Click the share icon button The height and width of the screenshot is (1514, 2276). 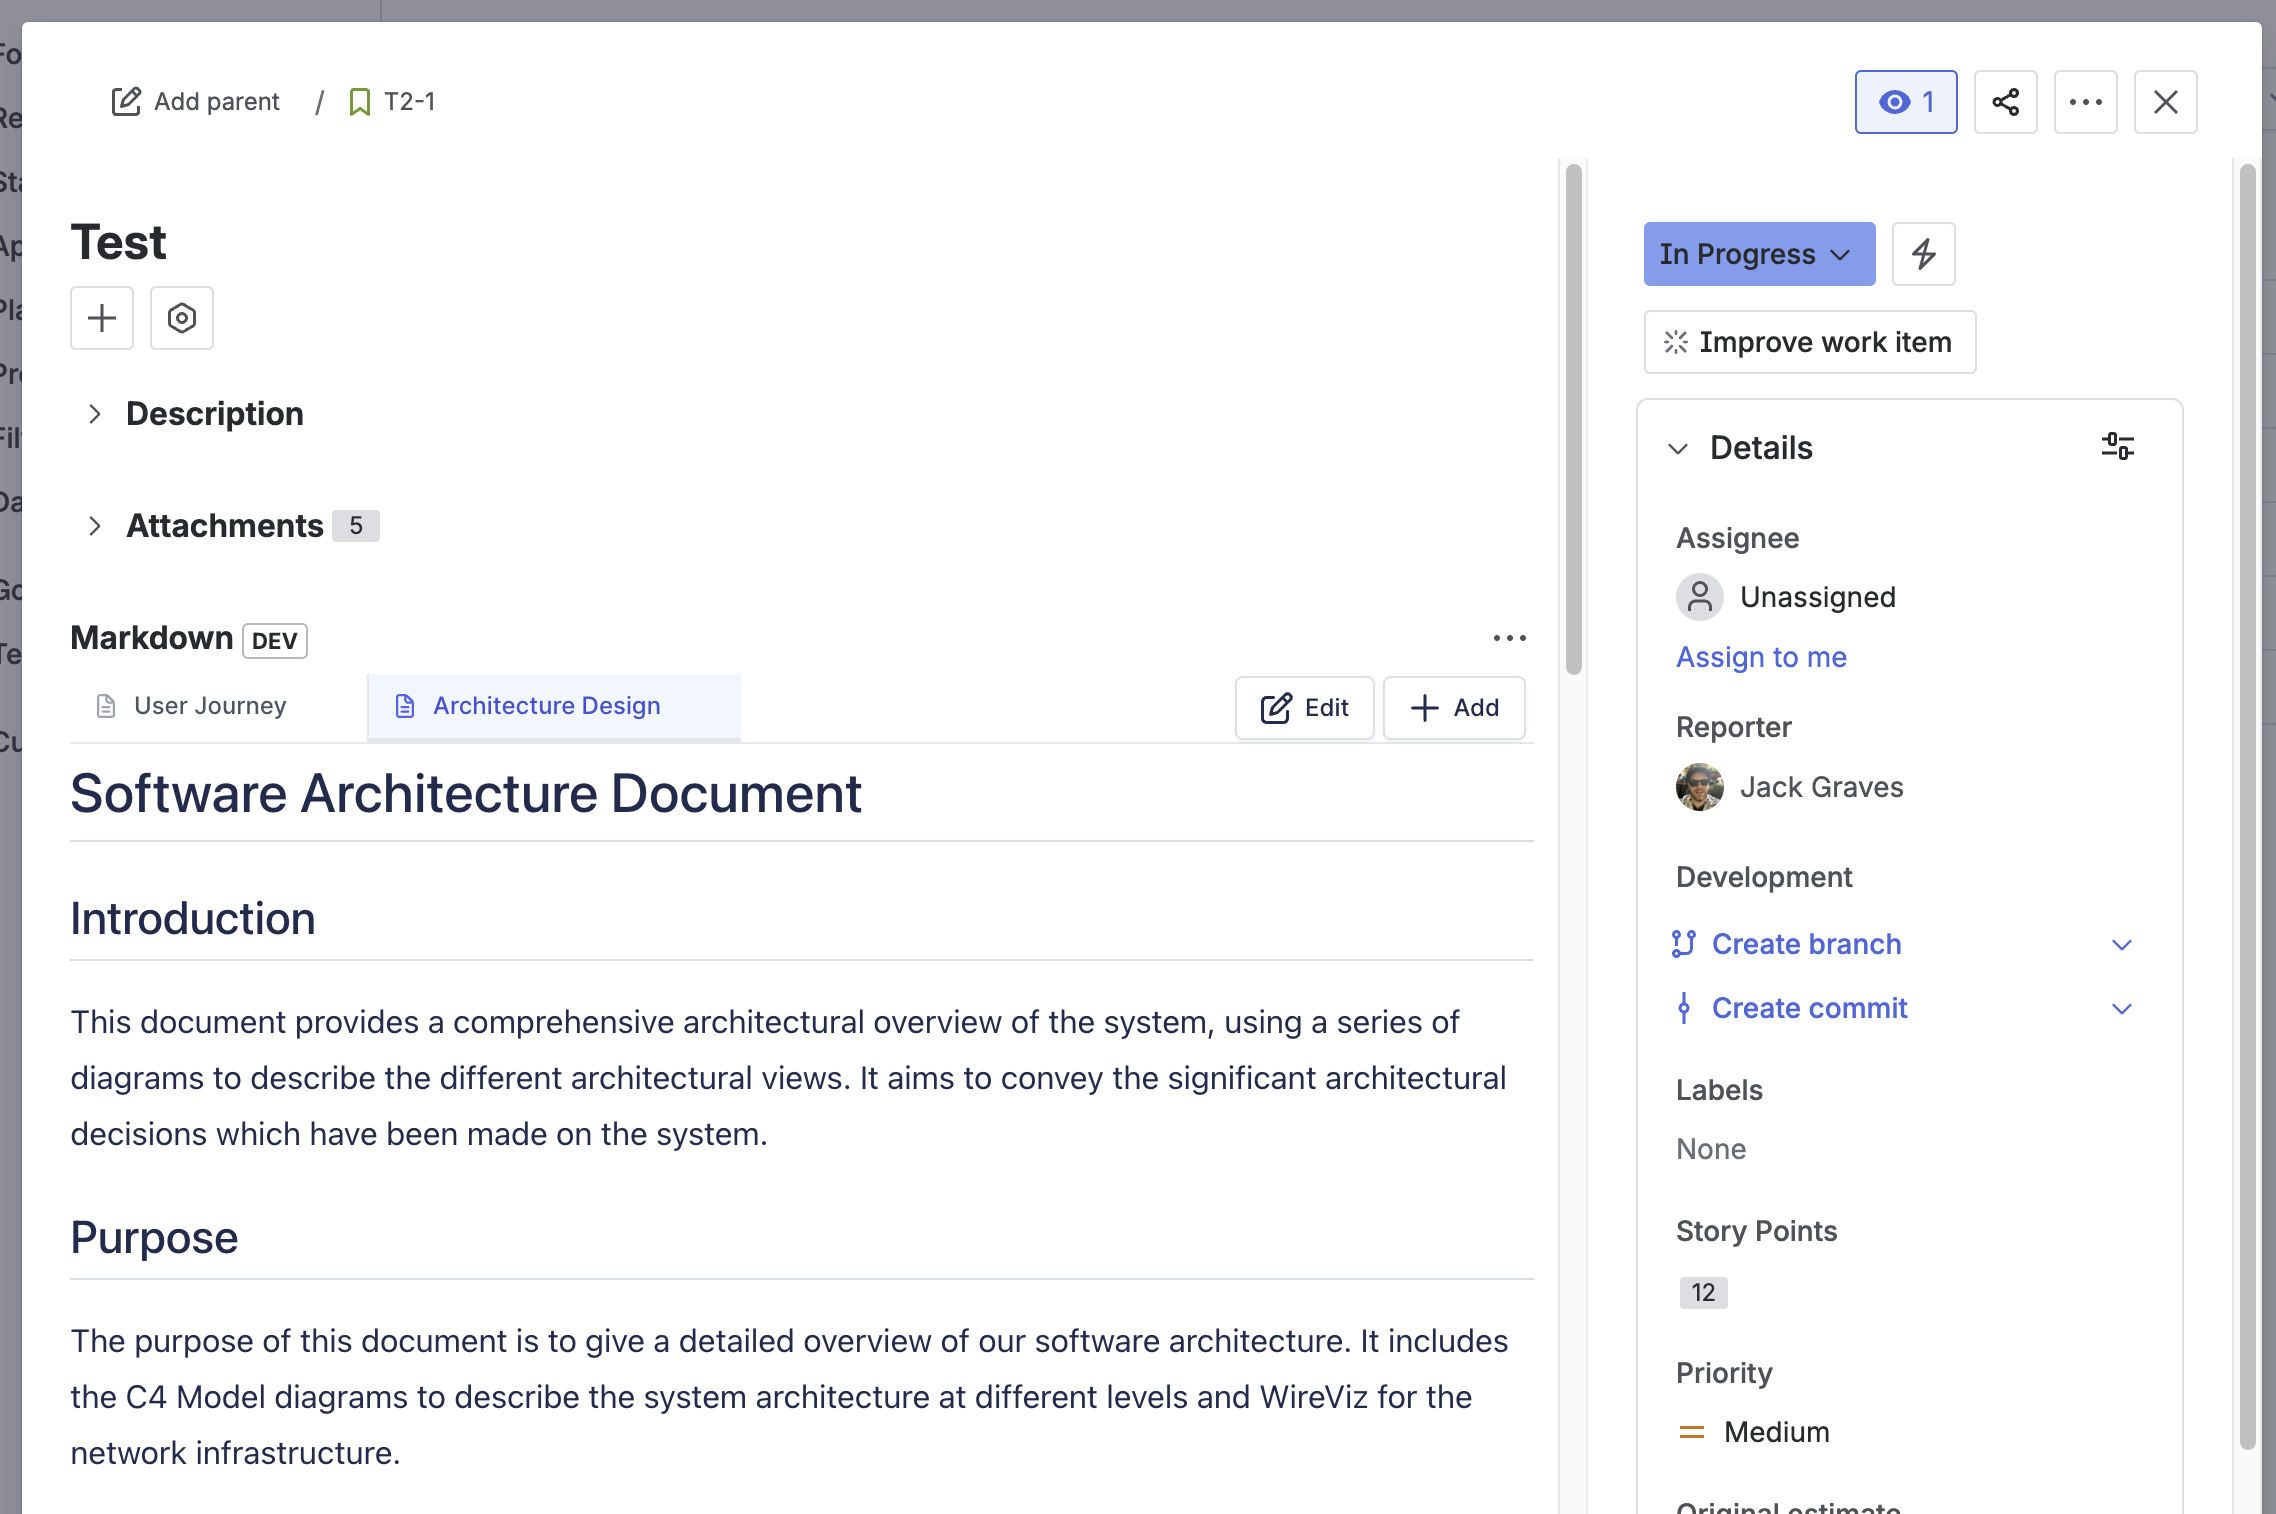coord(2005,102)
